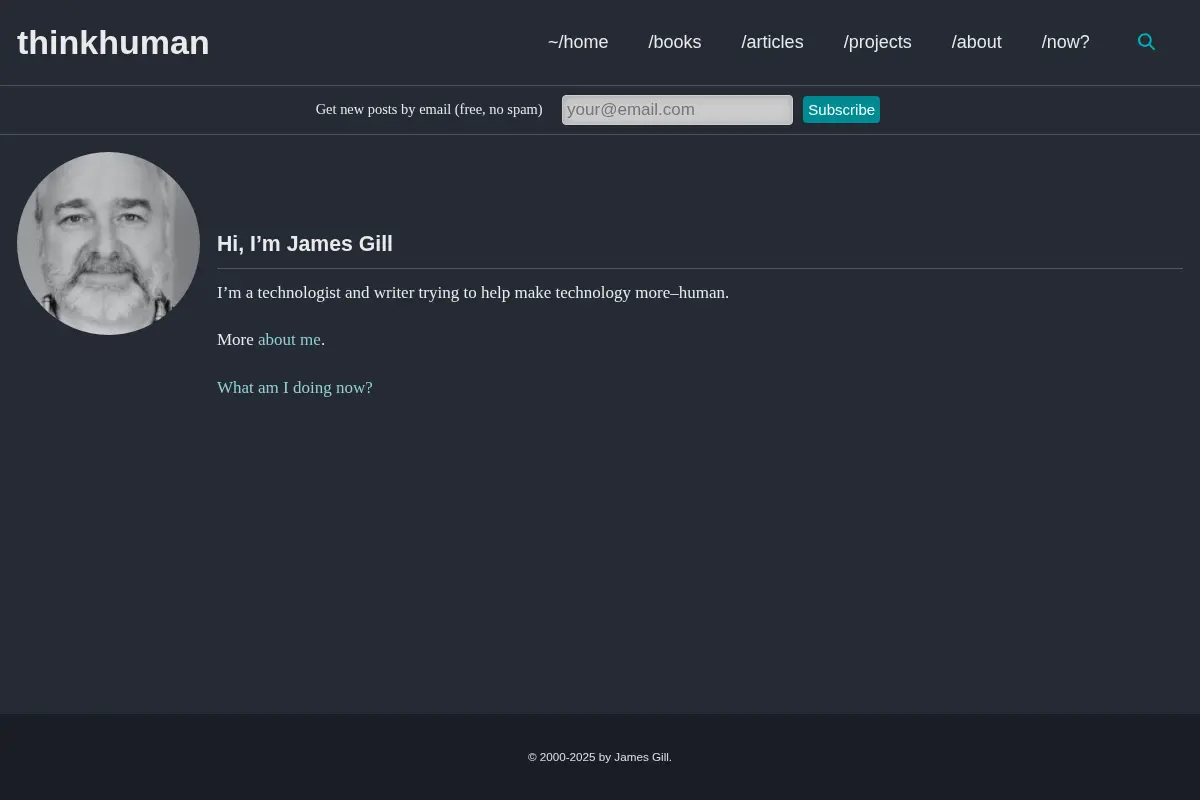Open the /books page
Screen dimensions: 1200x800
pos(675,42)
